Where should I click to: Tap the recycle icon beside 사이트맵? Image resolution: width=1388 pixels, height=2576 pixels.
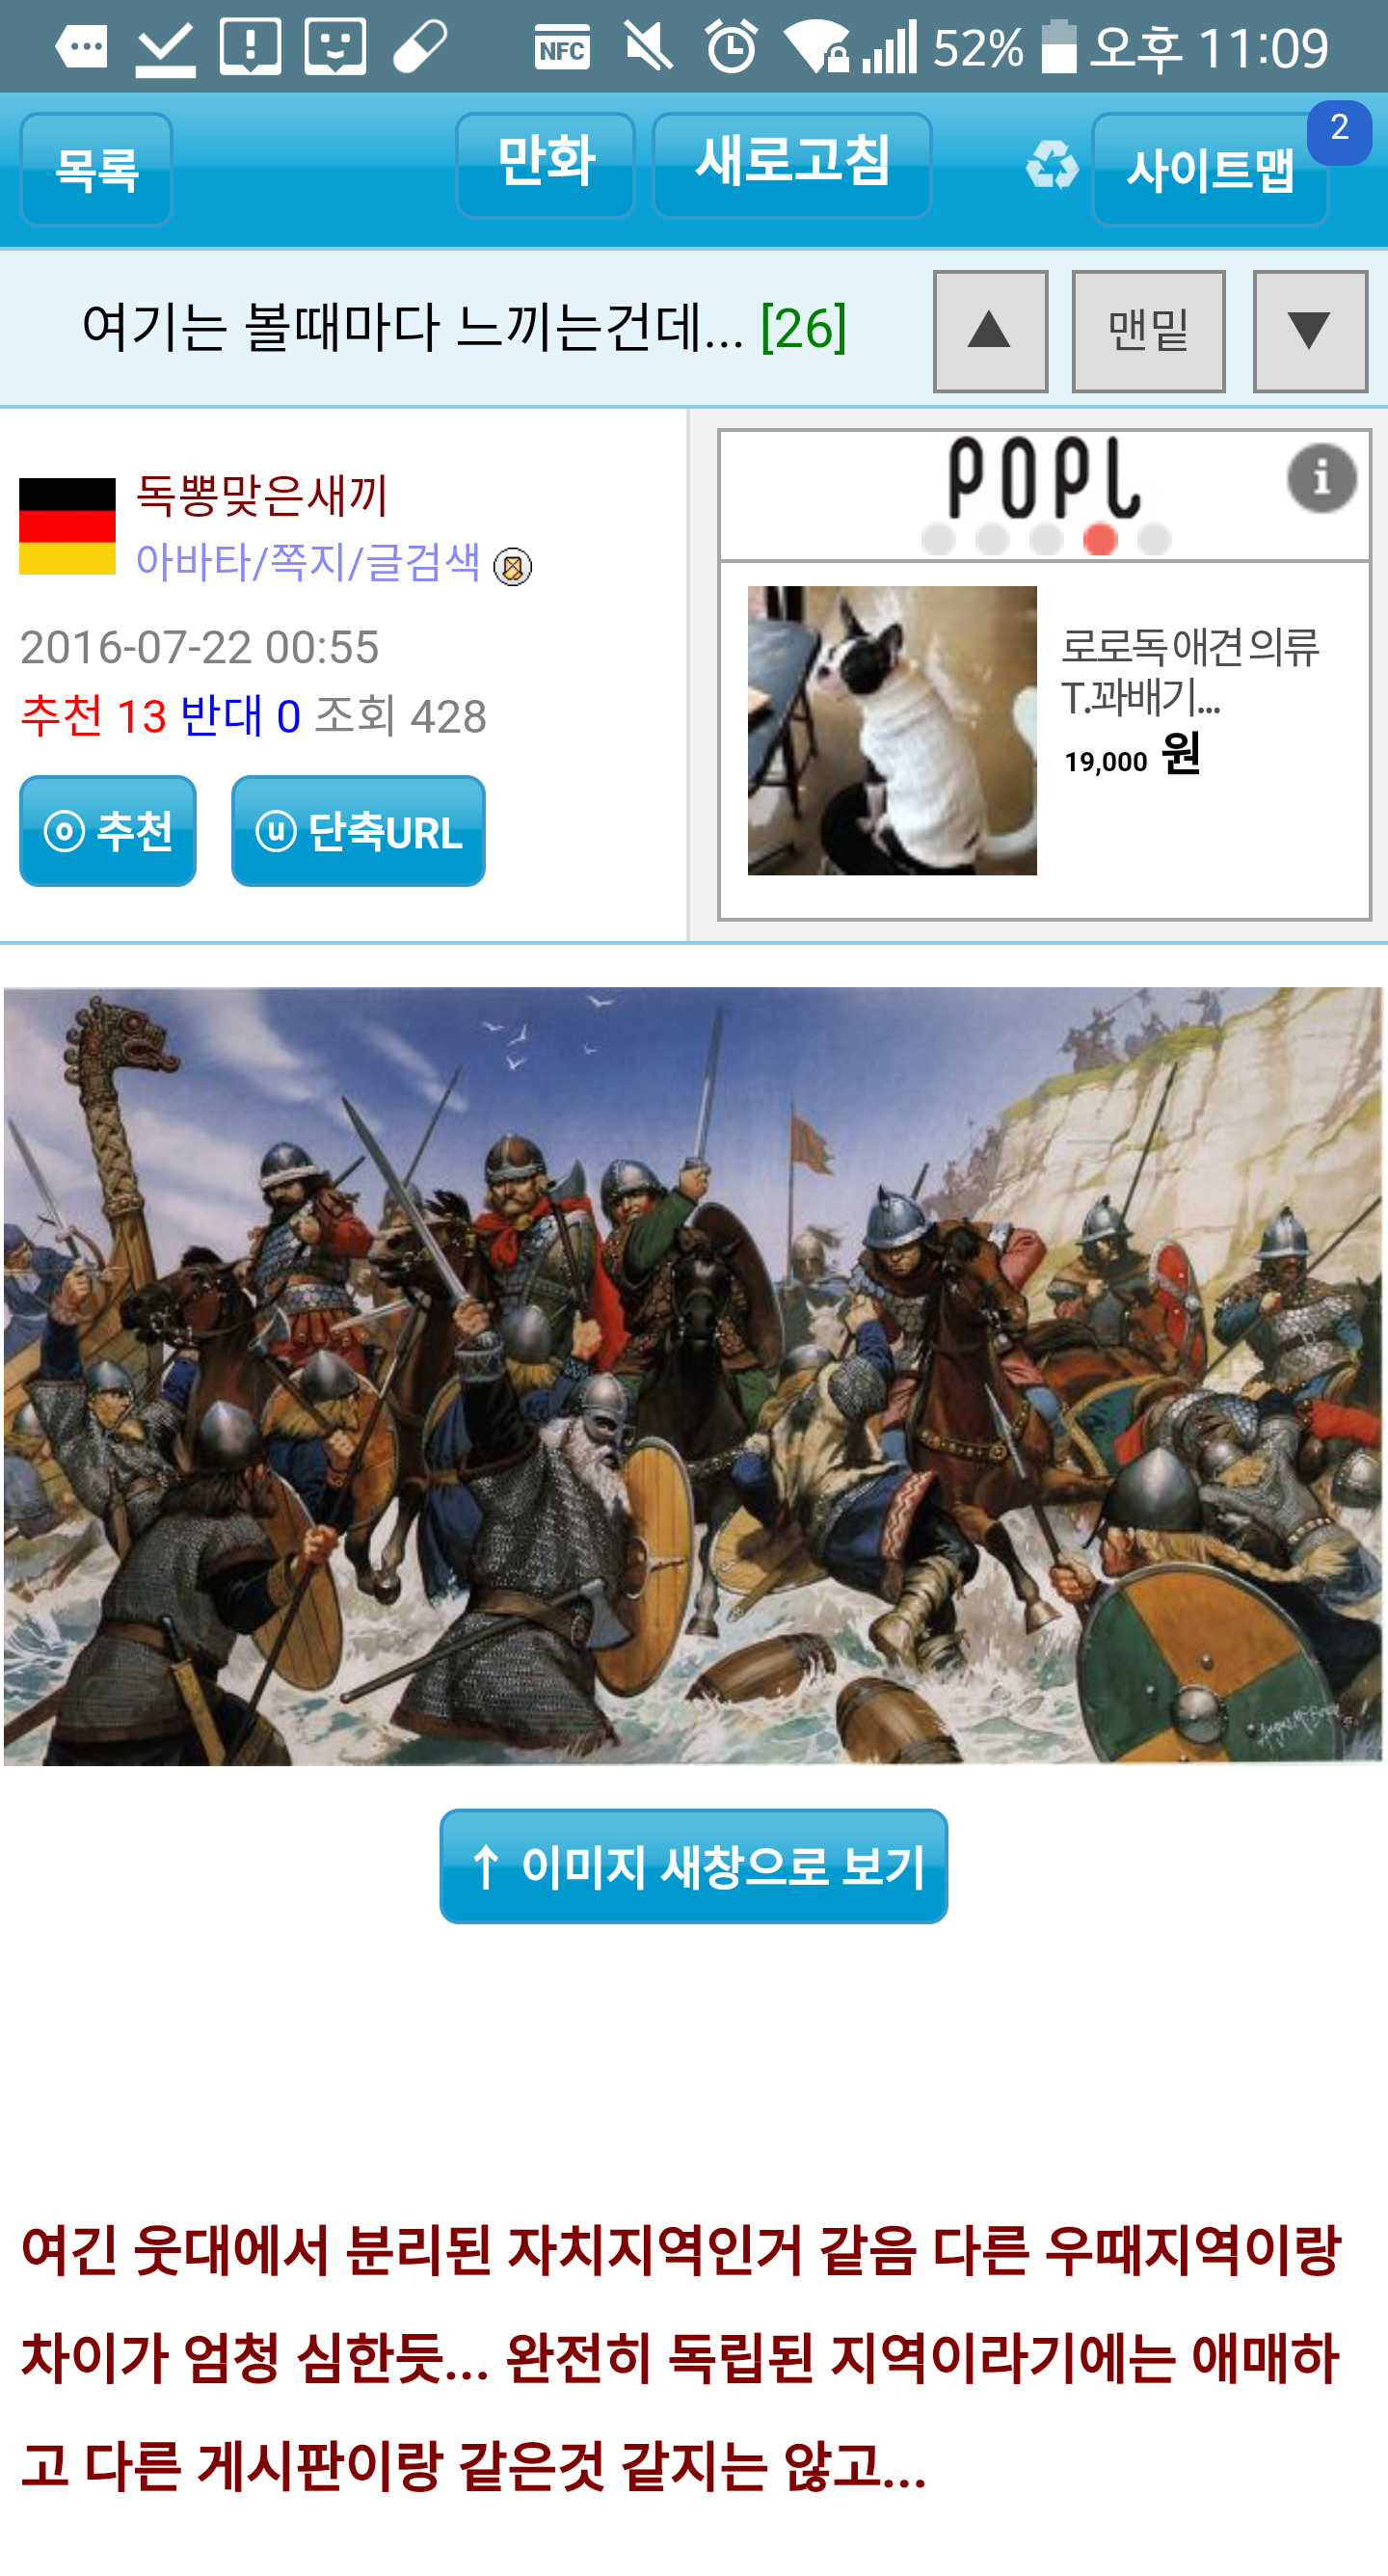pos(1052,165)
